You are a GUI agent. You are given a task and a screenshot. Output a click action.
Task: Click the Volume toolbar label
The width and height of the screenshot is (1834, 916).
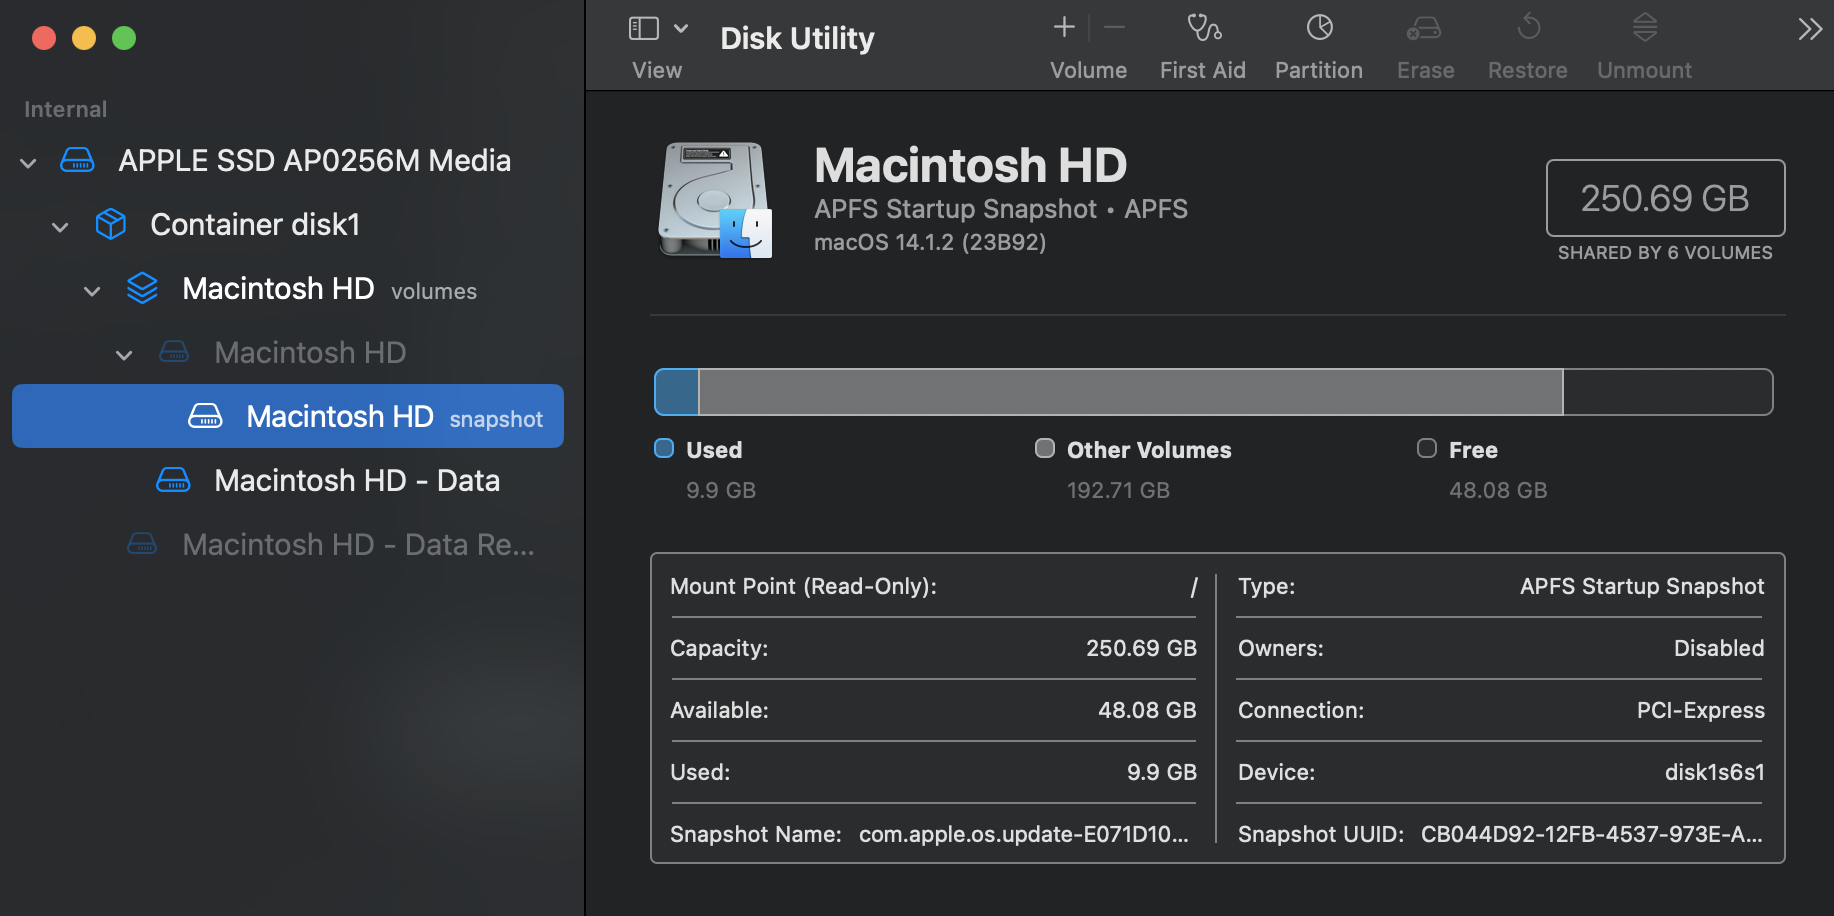1088,70
